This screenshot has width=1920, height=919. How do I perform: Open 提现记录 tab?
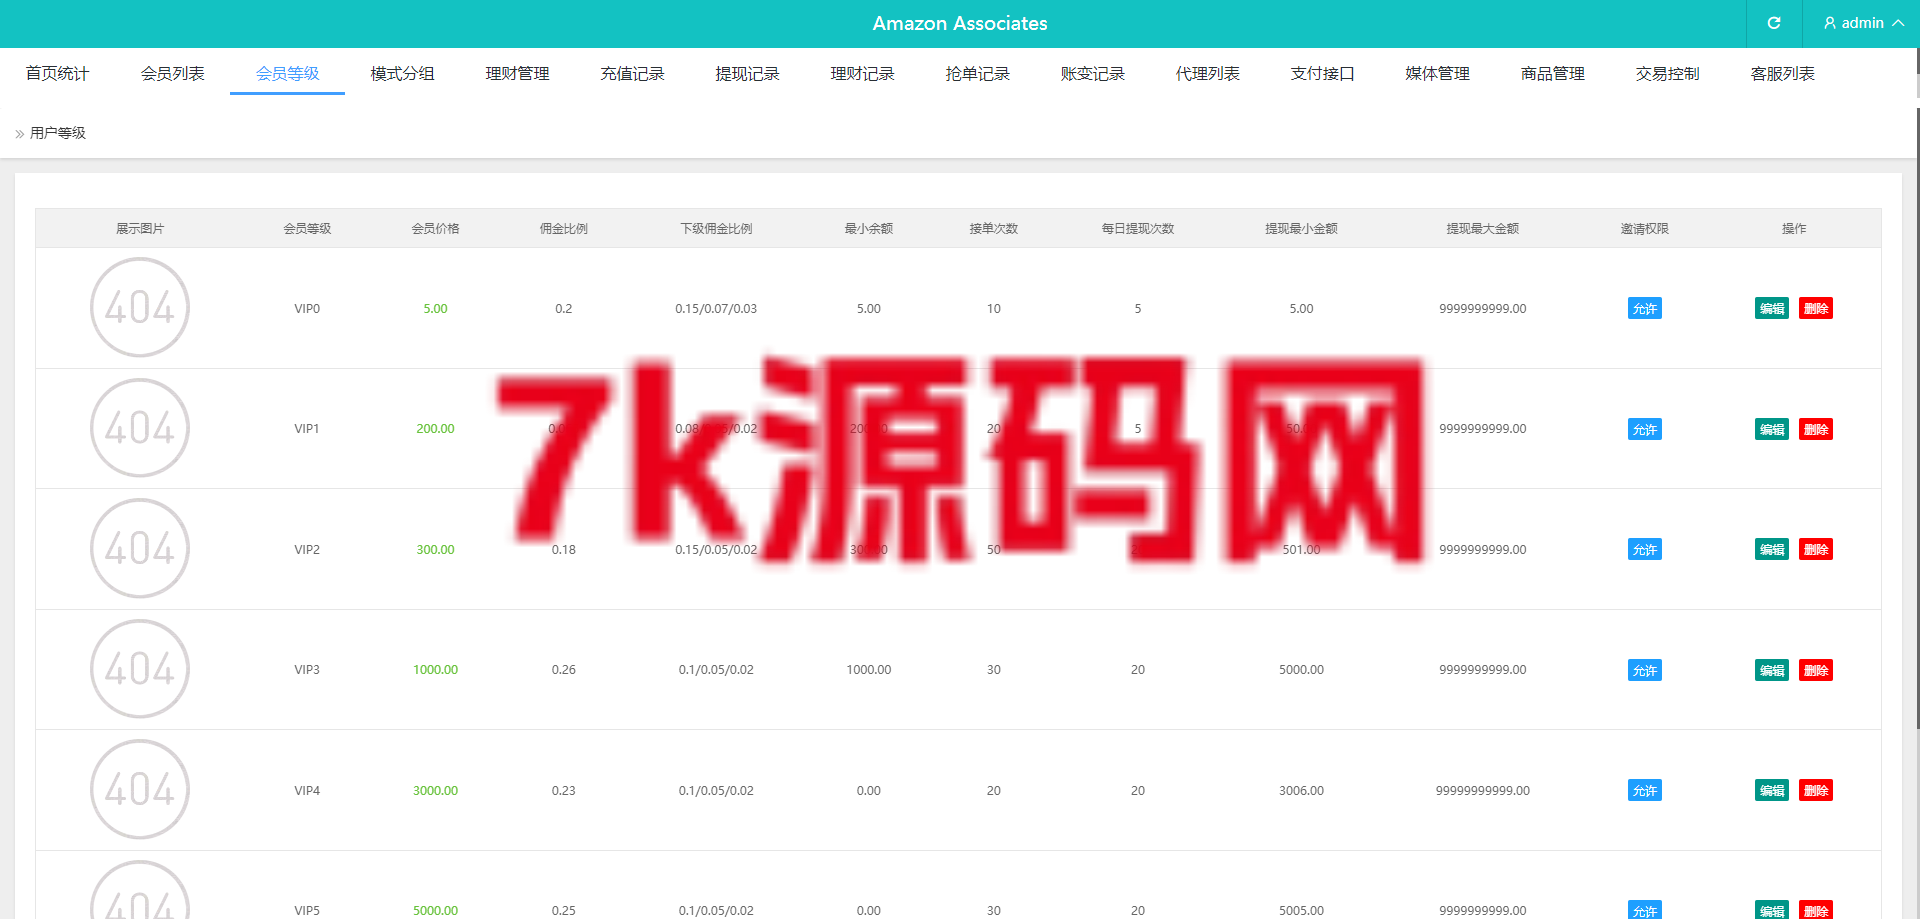[747, 73]
